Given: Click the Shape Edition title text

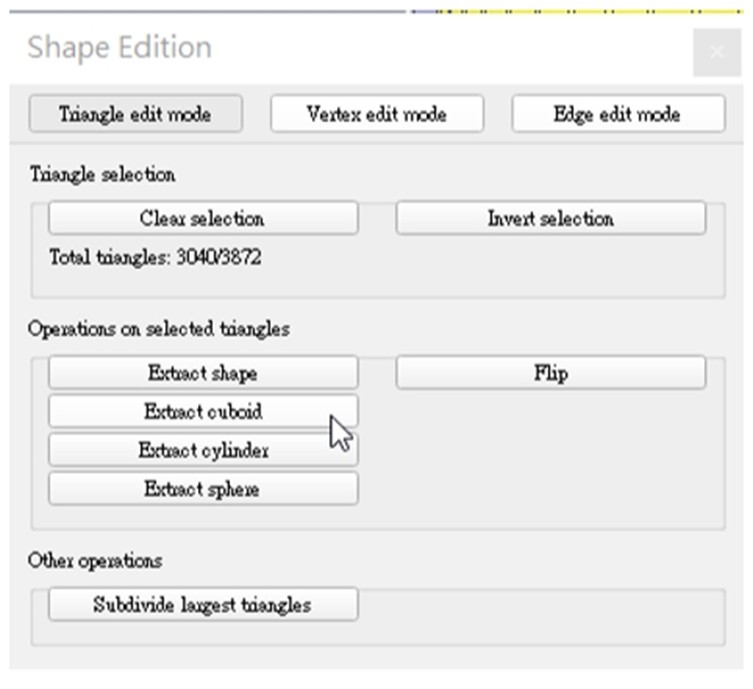Looking at the screenshot, I should pos(119,48).
